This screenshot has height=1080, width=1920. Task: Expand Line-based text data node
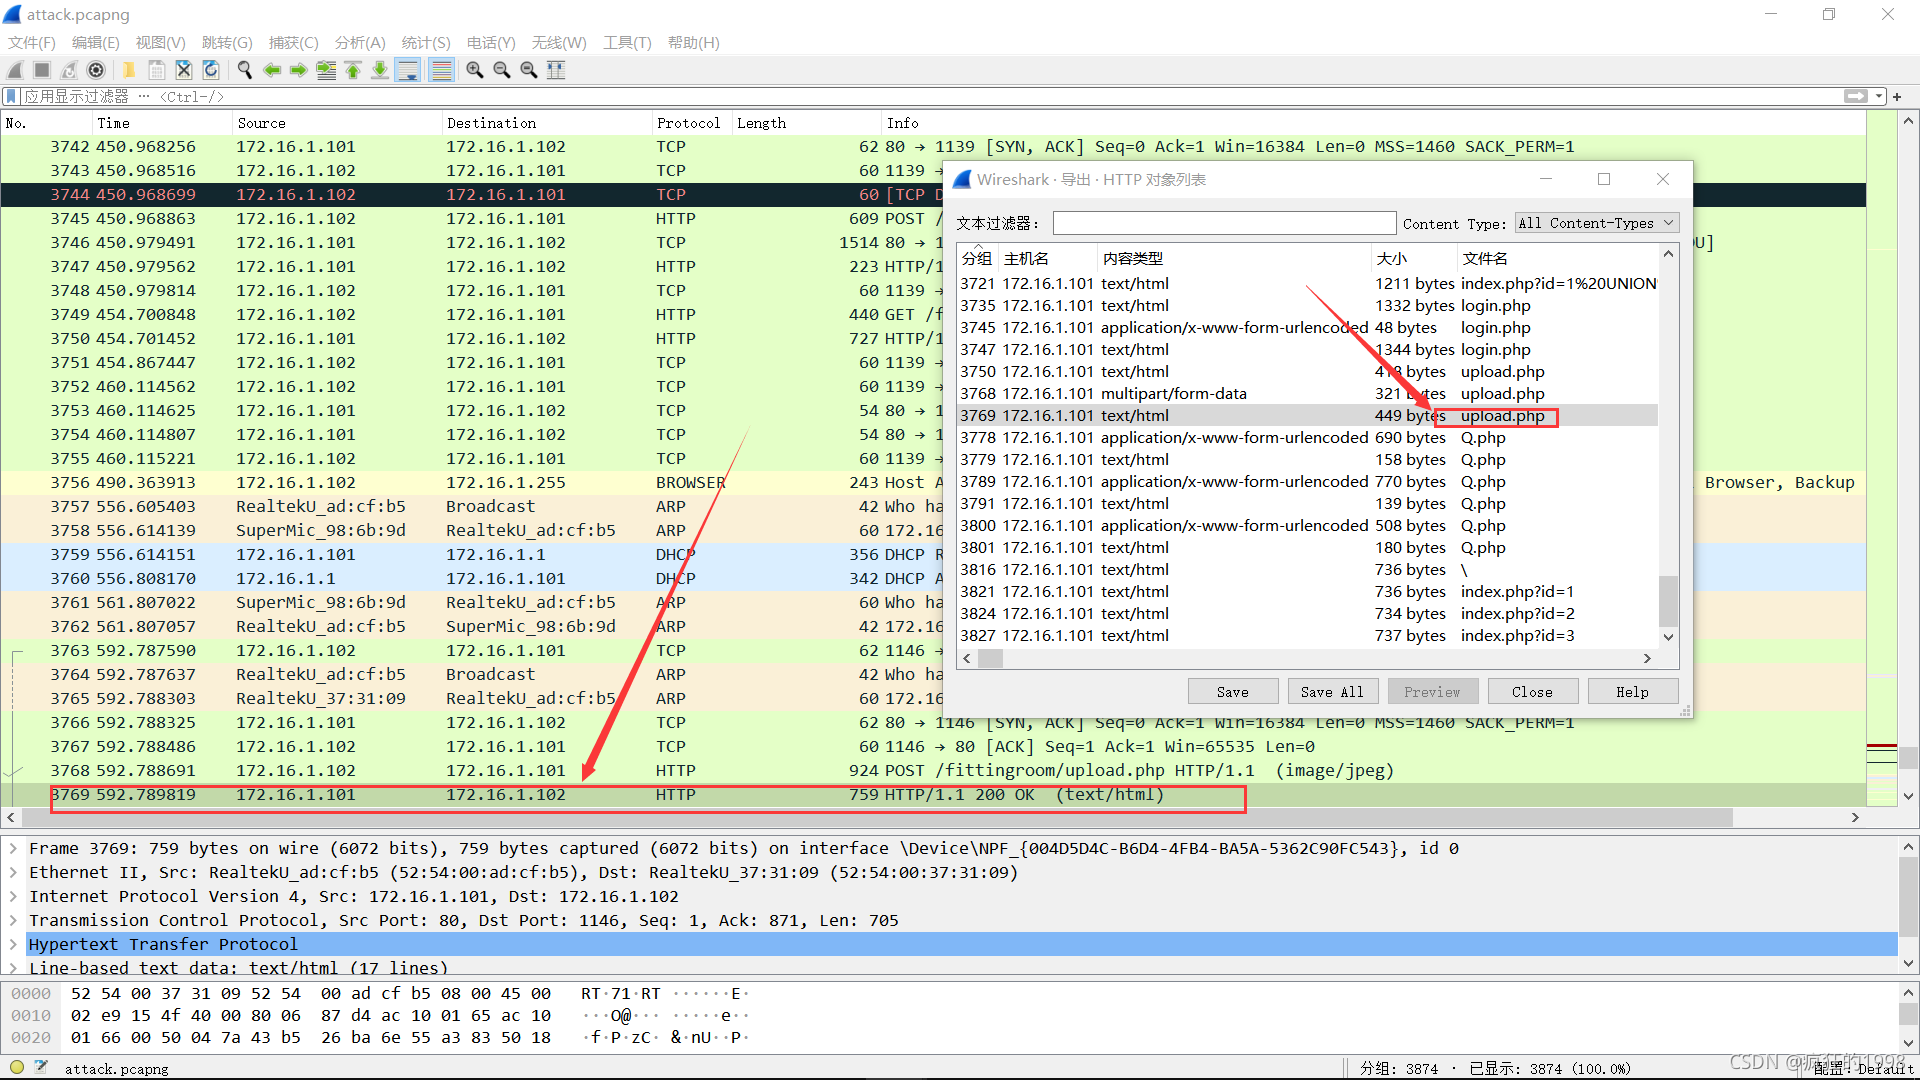click(x=14, y=967)
